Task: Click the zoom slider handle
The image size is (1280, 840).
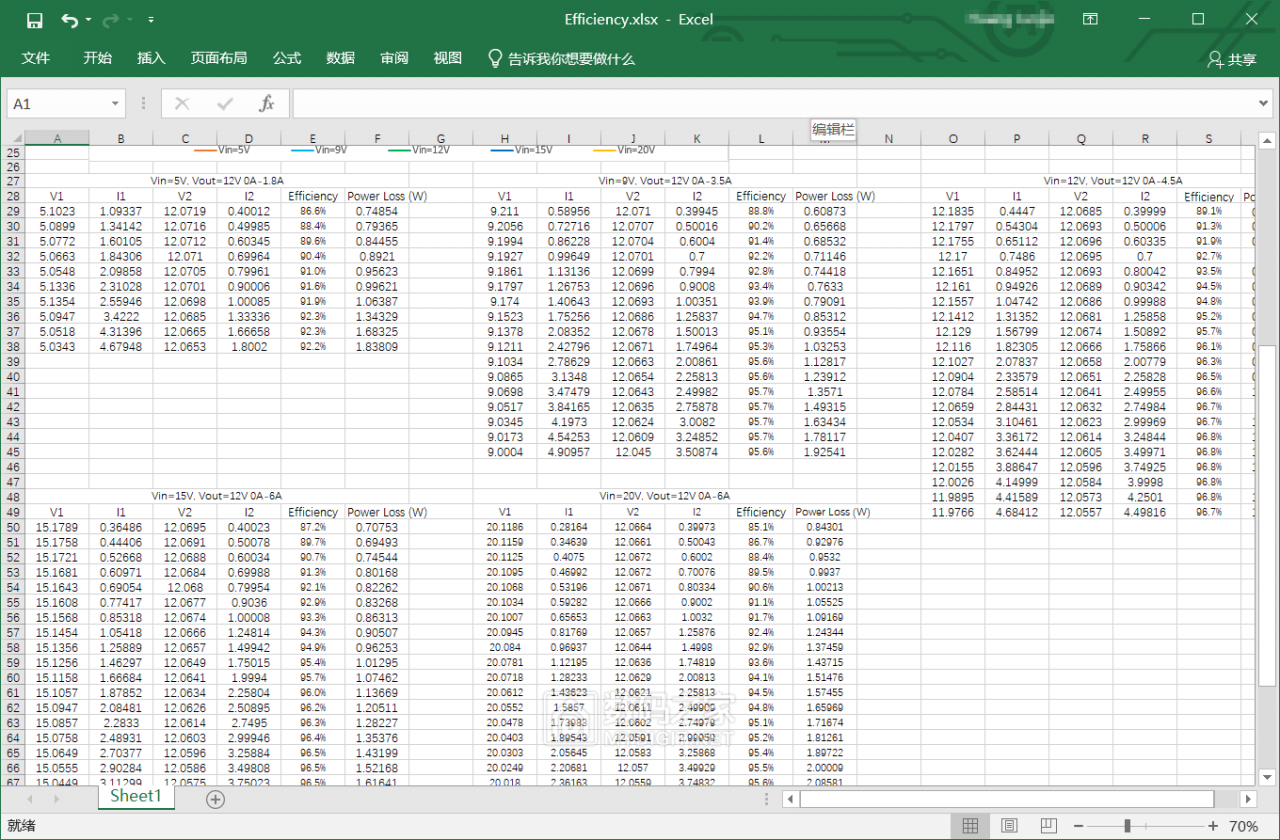Action: (1128, 826)
